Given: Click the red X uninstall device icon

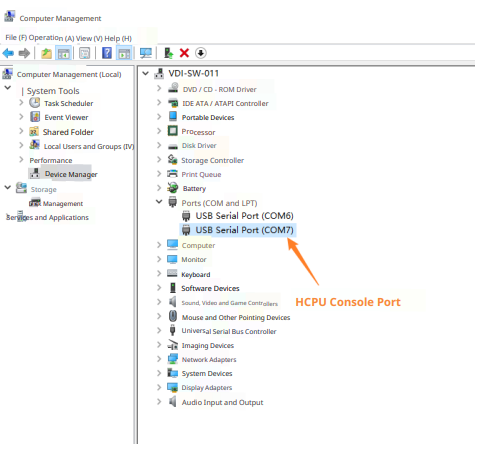Looking at the screenshot, I should (184, 53).
